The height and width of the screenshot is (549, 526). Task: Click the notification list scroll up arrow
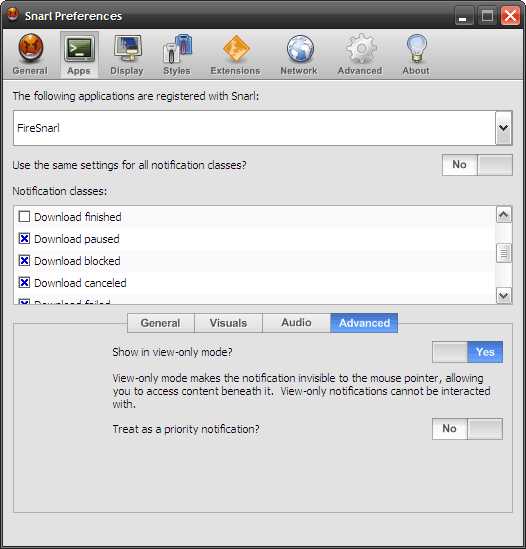click(x=504, y=215)
